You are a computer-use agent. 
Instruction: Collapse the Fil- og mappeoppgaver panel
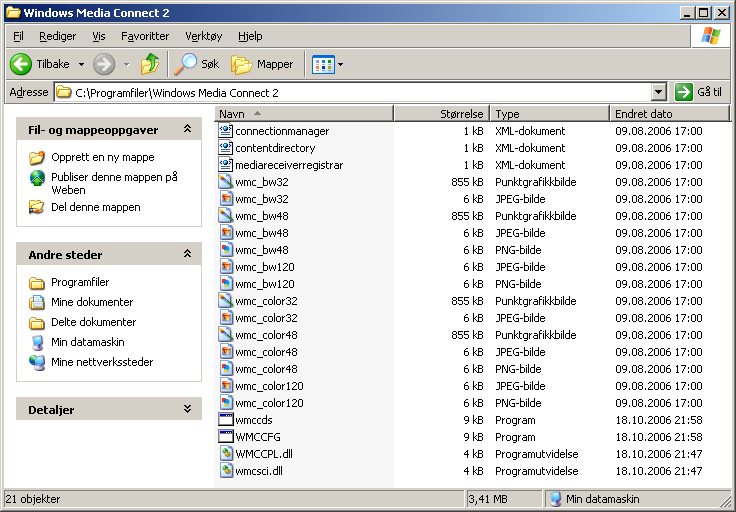click(187, 129)
